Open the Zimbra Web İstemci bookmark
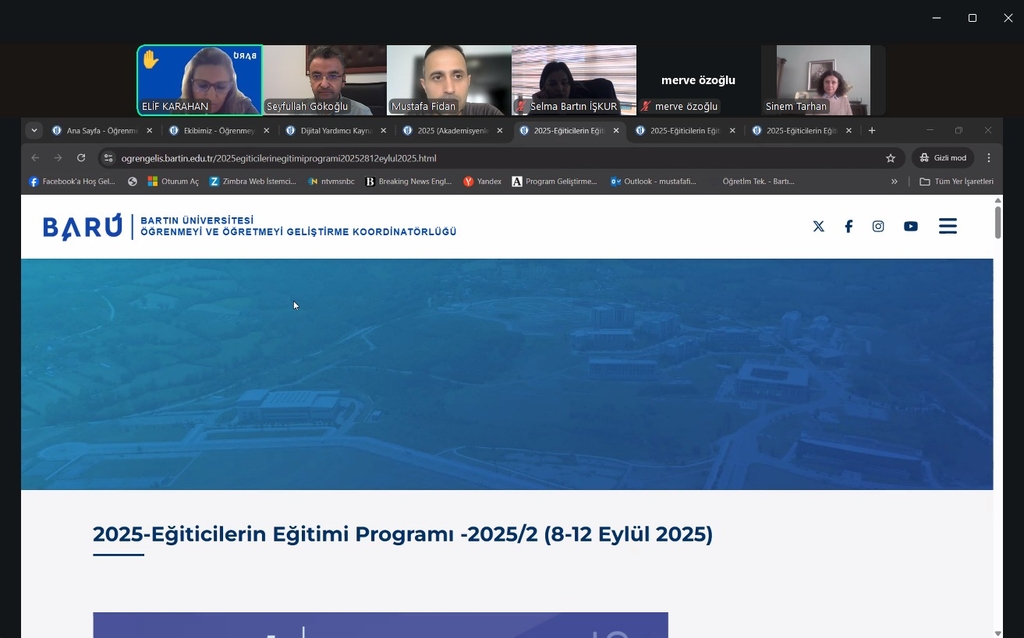Screen dimensions: 1024x638 point(252,182)
